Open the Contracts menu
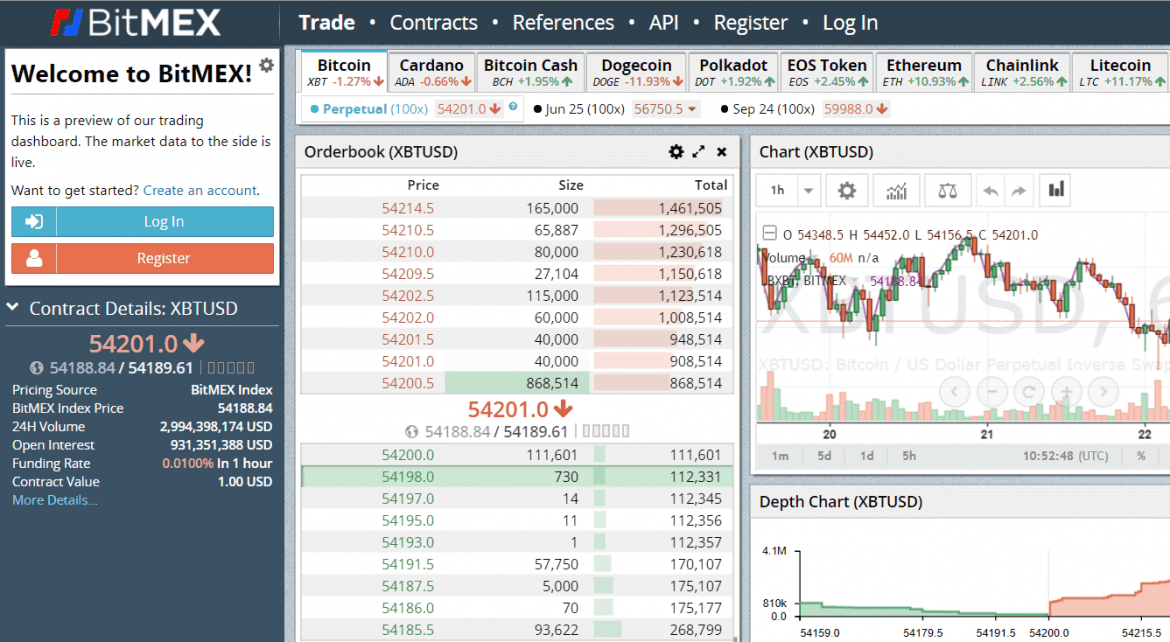Image resolution: width=1170 pixels, height=642 pixels. click(433, 22)
